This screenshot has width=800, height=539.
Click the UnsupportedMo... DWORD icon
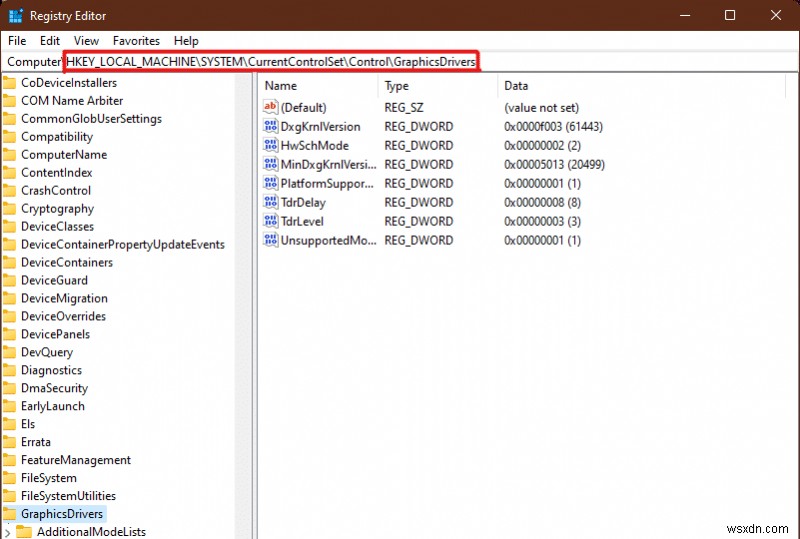pyautogui.click(x=270, y=240)
